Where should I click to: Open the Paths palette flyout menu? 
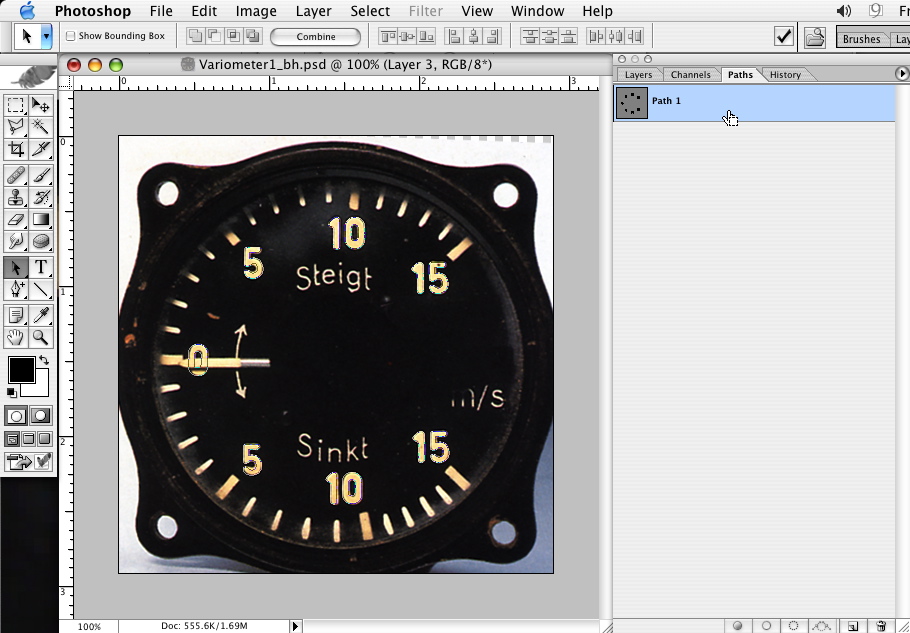902,74
